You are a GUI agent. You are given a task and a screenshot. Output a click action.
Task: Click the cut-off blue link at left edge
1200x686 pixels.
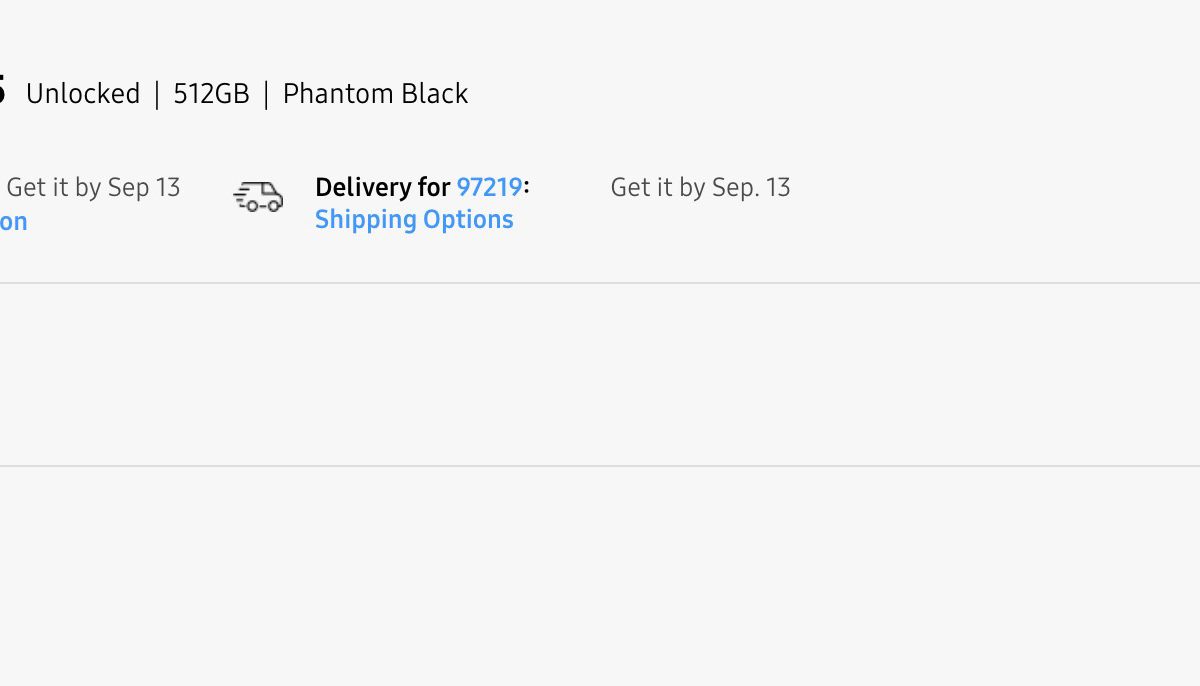click(x=13, y=221)
